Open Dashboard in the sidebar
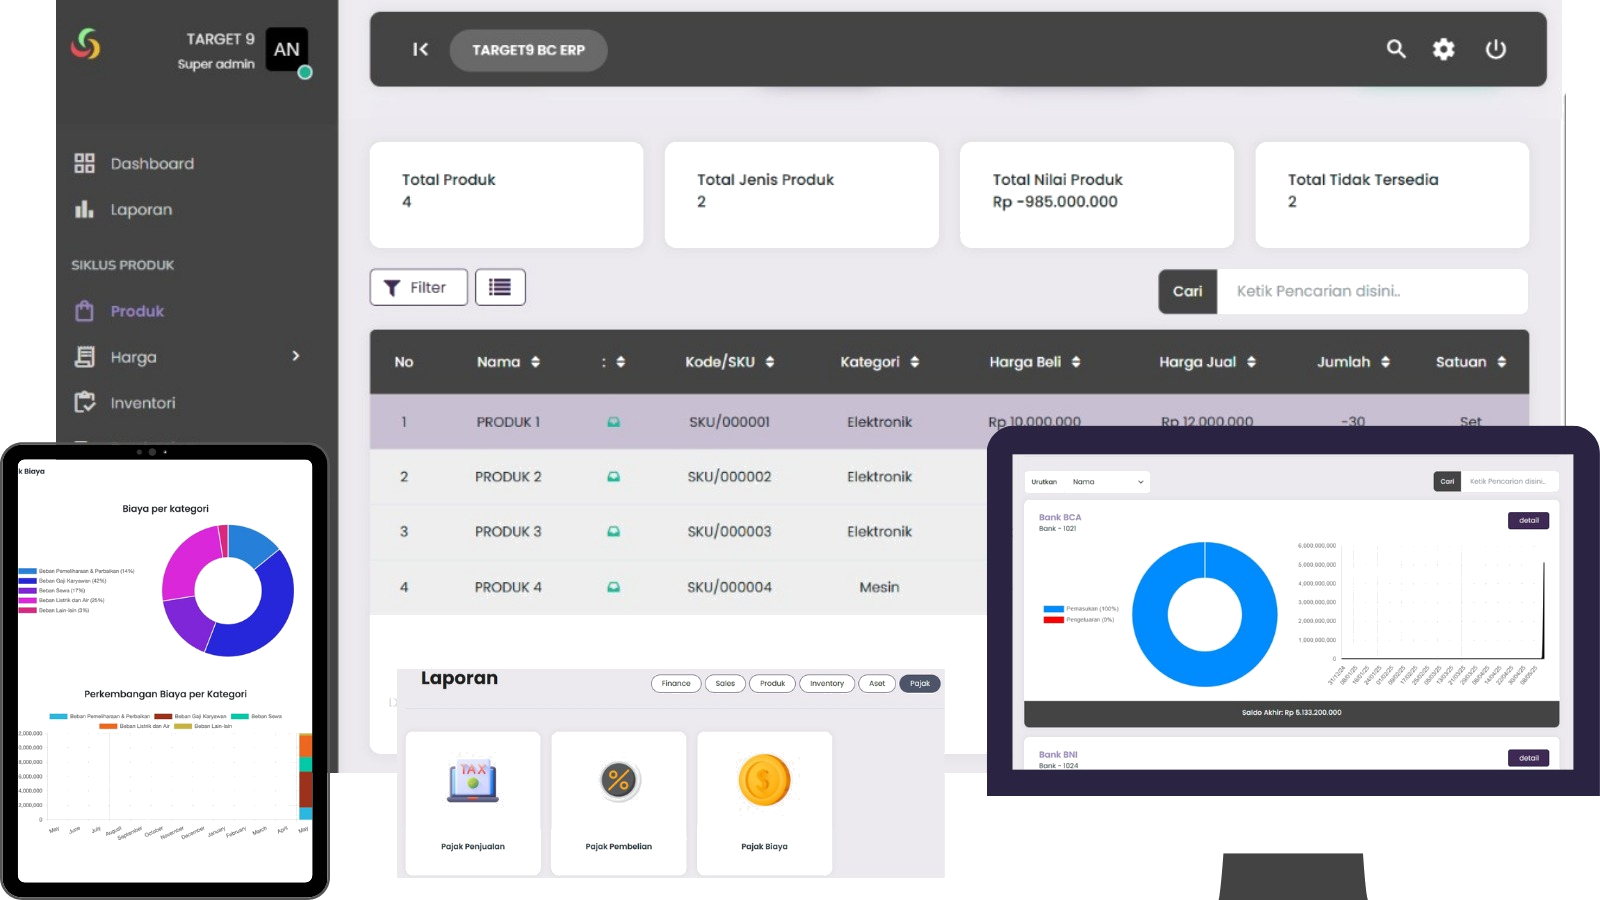 pos(152,164)
